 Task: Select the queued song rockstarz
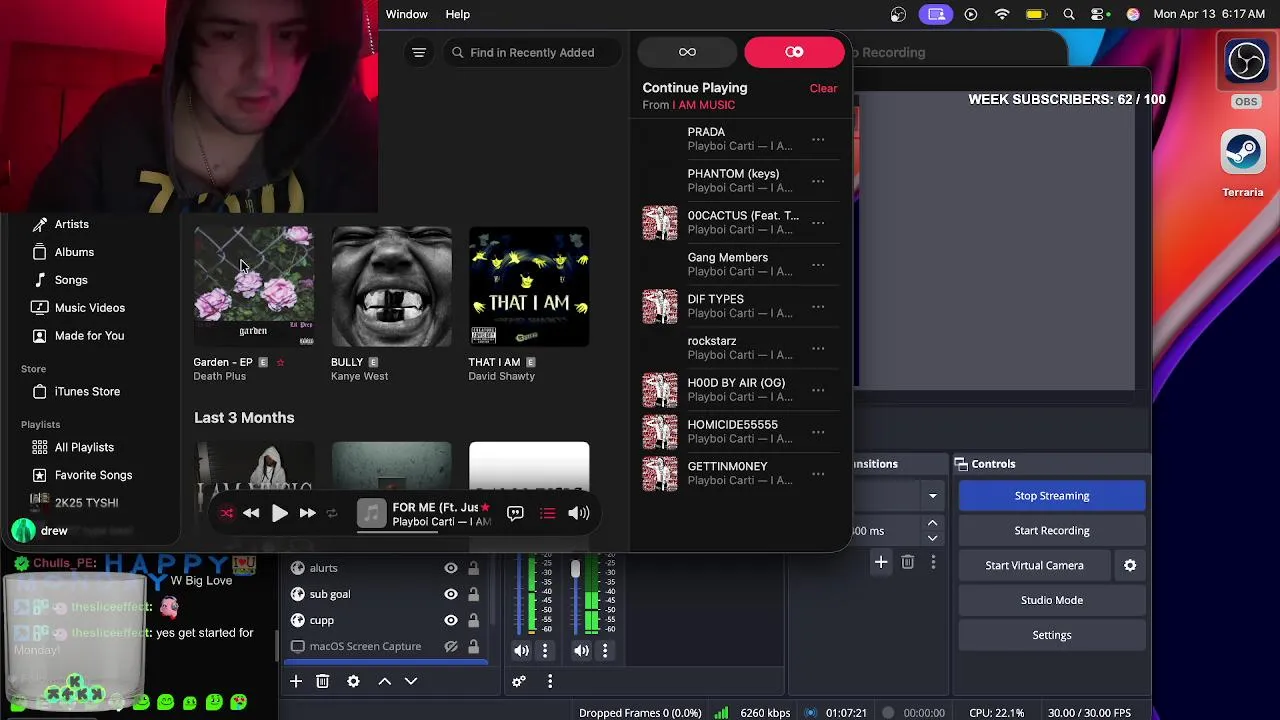pos(740,348)
